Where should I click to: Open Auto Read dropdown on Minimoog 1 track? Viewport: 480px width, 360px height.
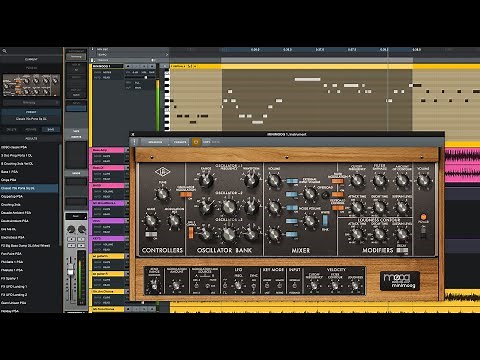point(107,77)
